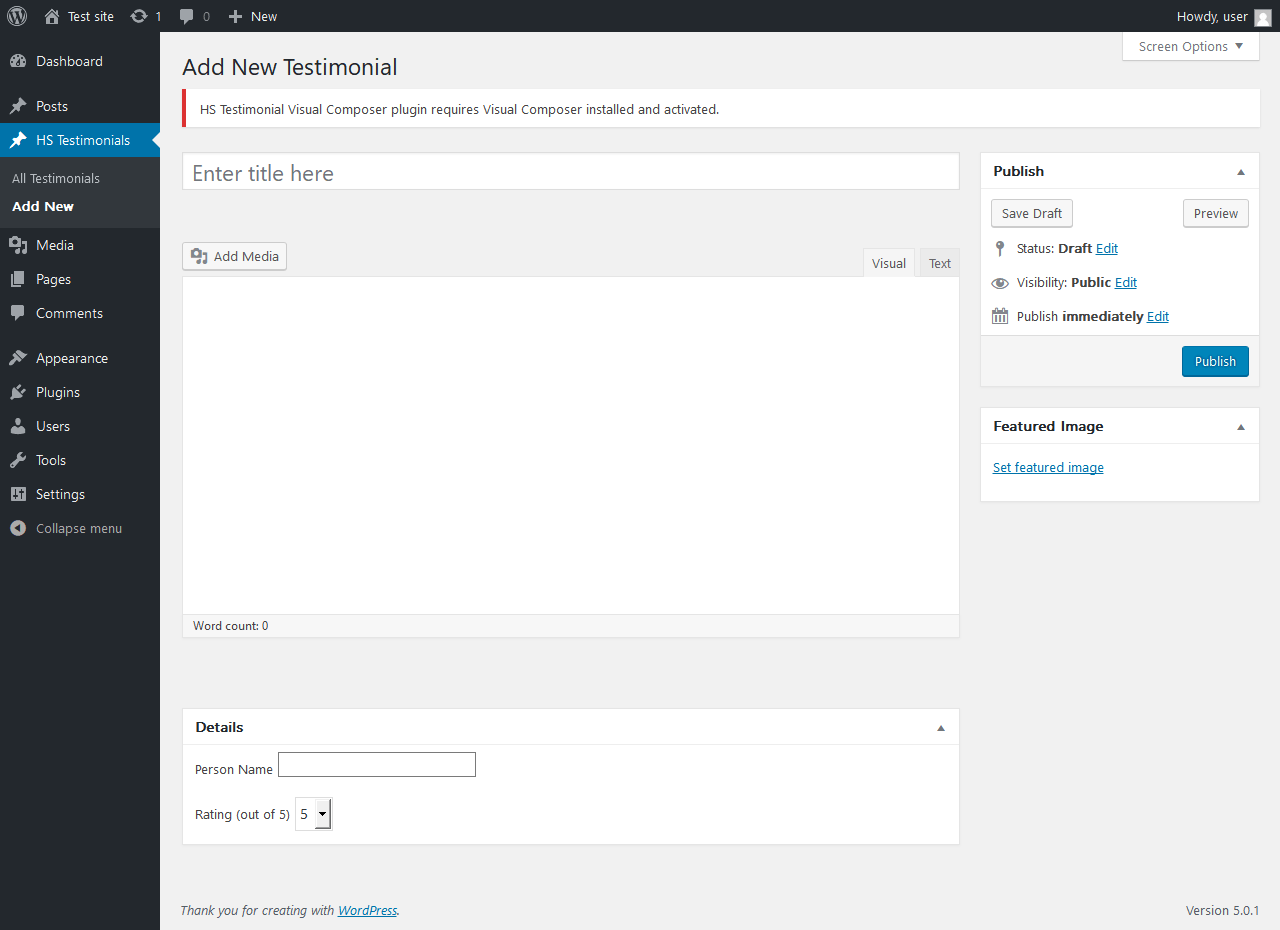
Task: Click the blue Publish button
Action: [x=1215, y=361]
